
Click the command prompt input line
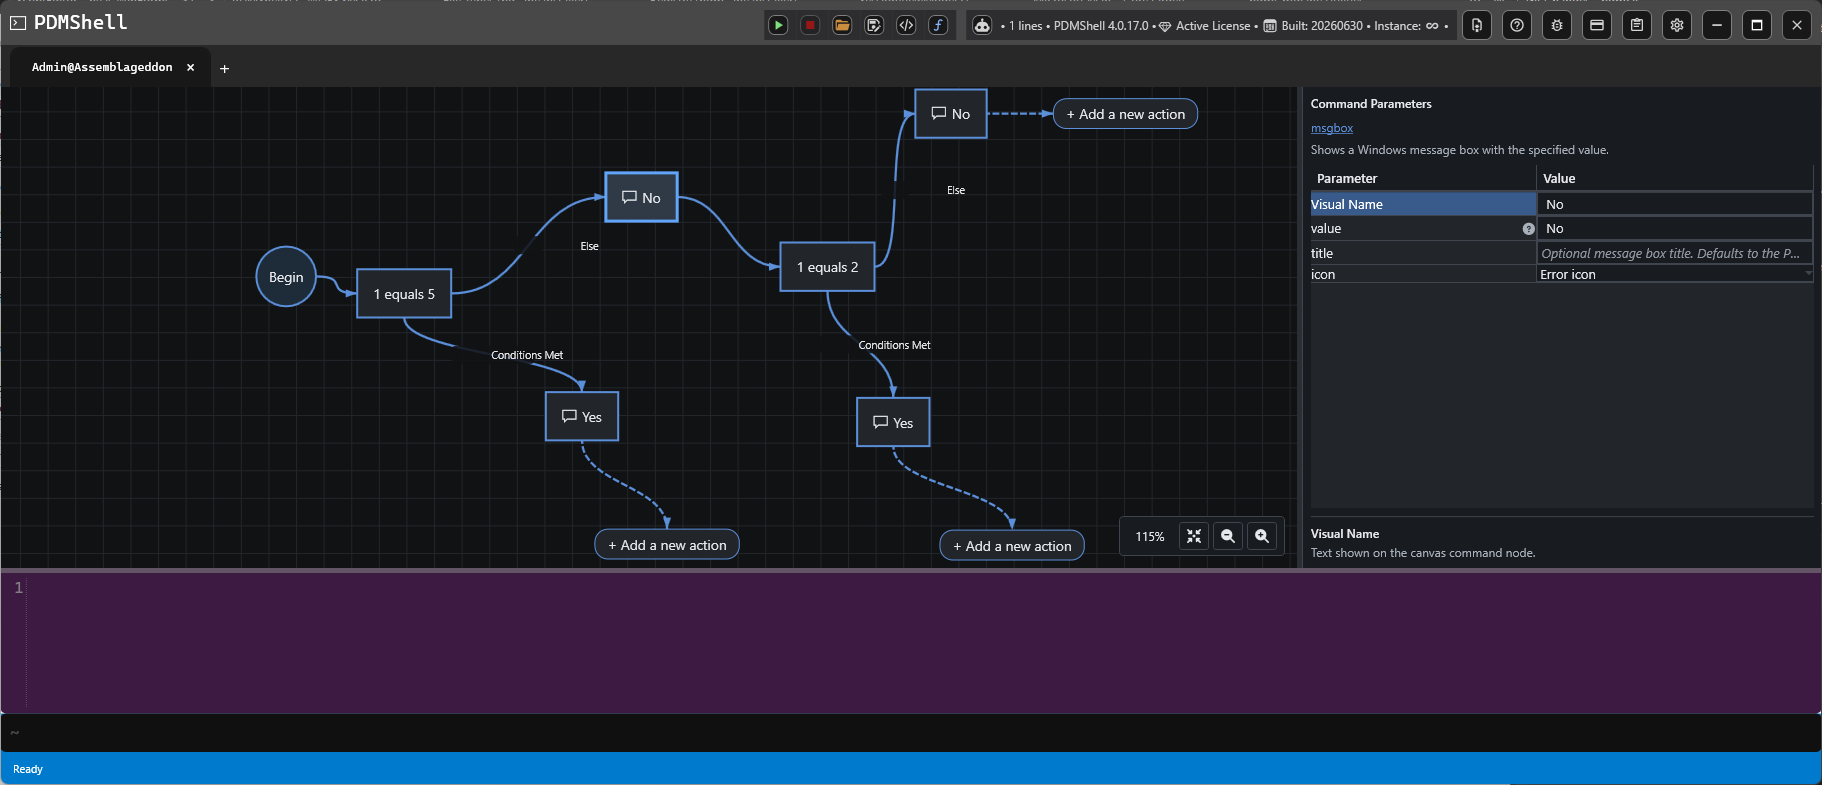(x=910, y=733)
